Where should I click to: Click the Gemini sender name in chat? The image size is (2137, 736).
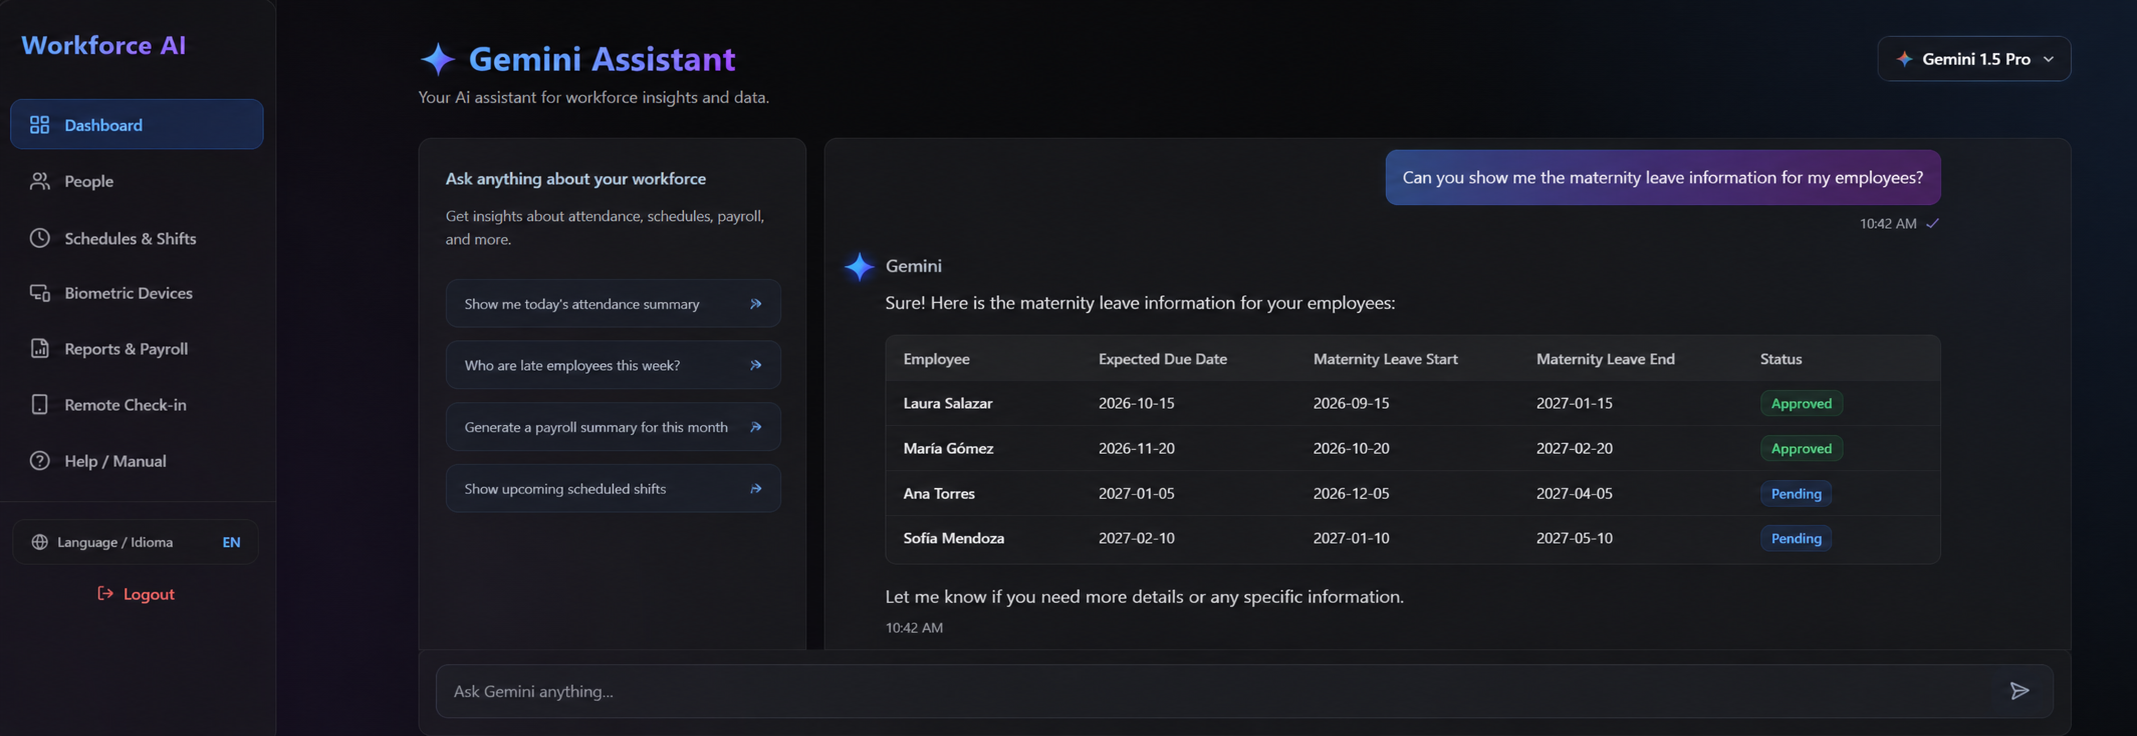pos(913,266)
